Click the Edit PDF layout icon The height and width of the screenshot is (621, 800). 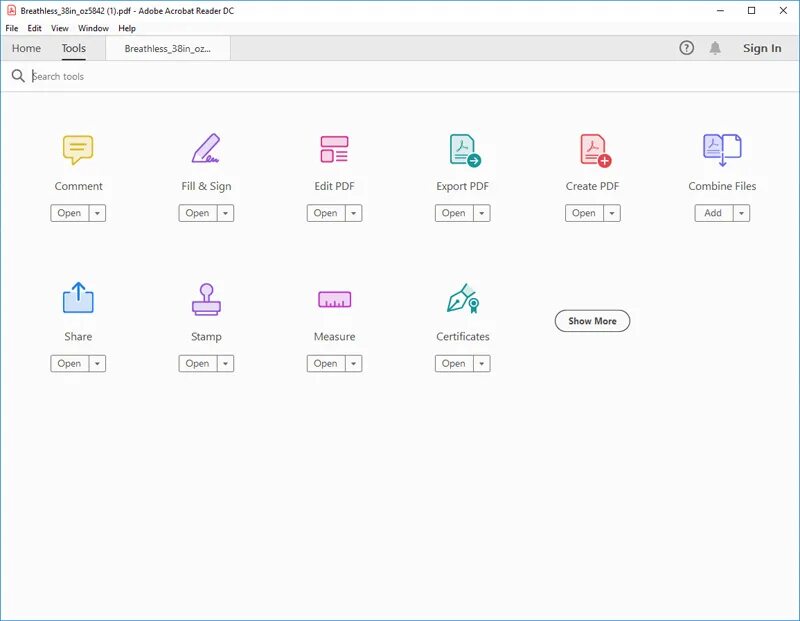pyautogui.click(x=334, y=149)
